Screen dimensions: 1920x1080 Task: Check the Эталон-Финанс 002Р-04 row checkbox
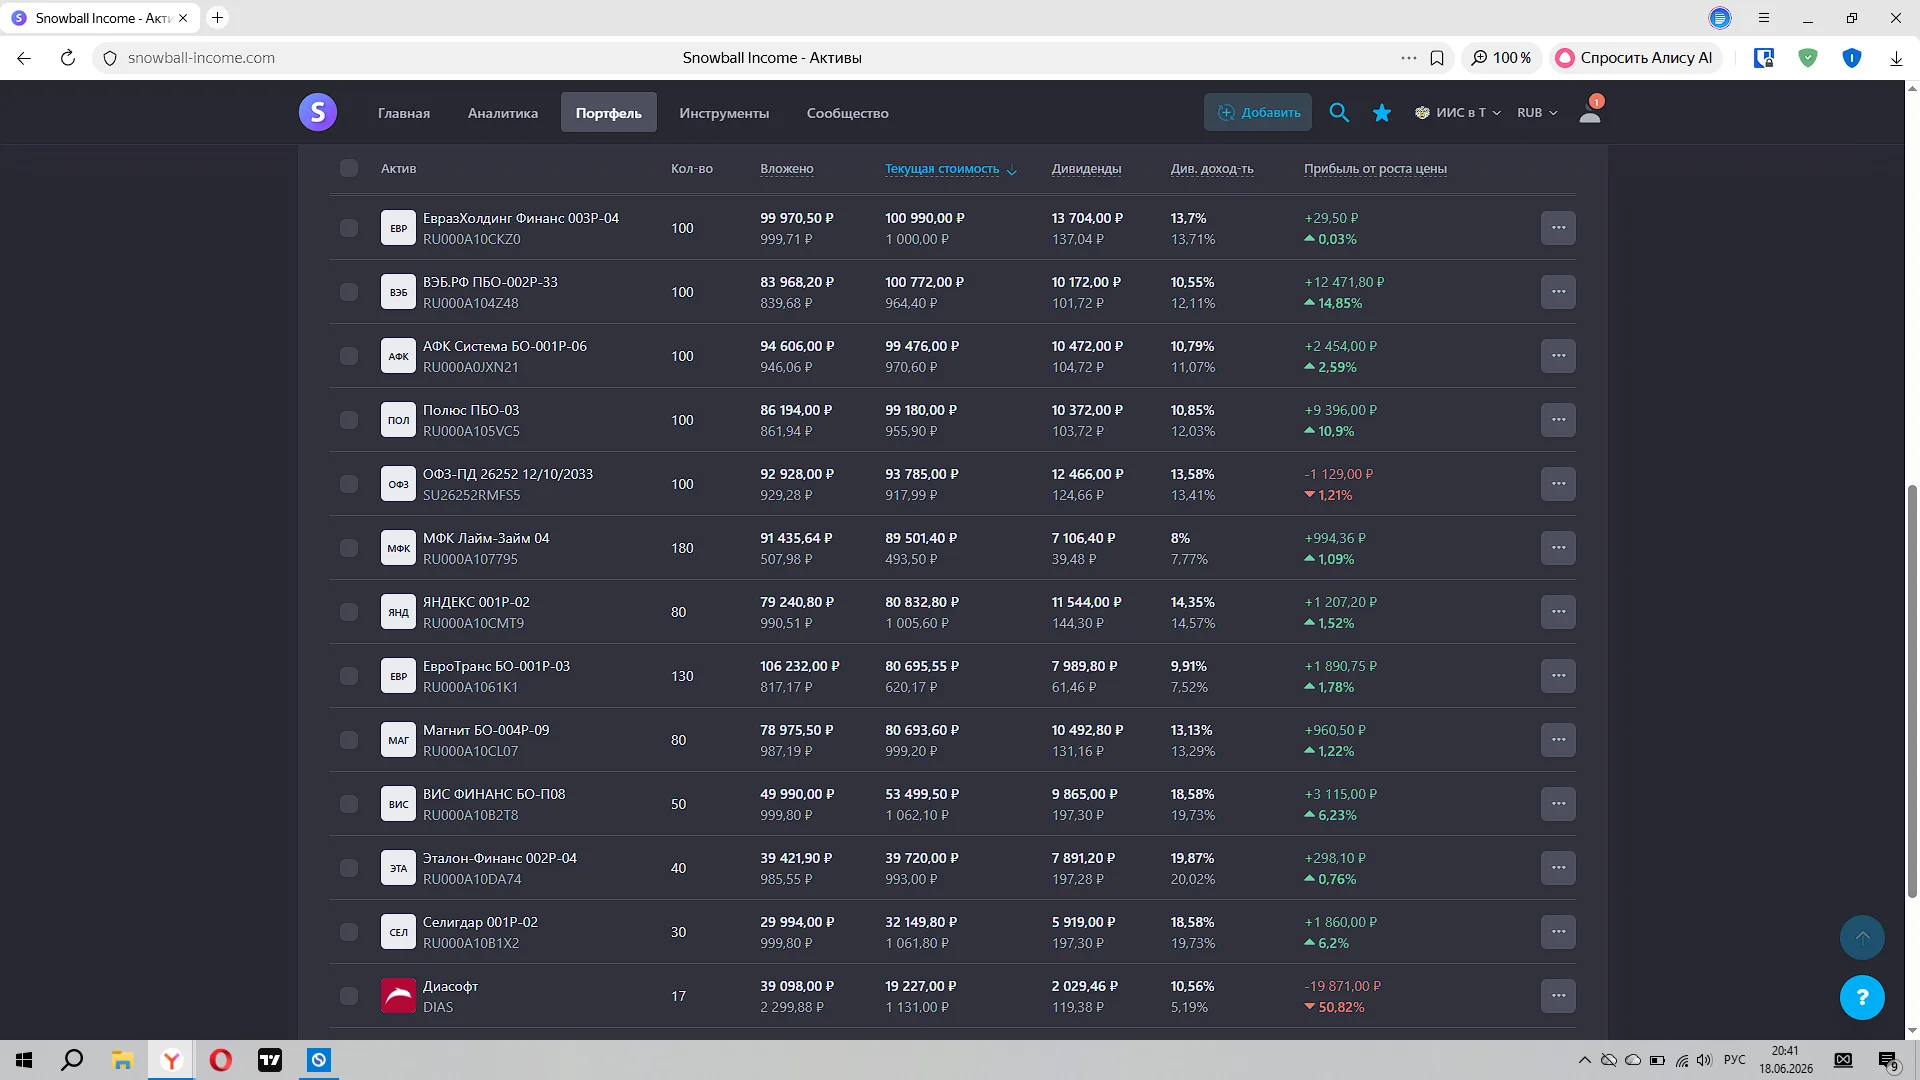(348, 868)
